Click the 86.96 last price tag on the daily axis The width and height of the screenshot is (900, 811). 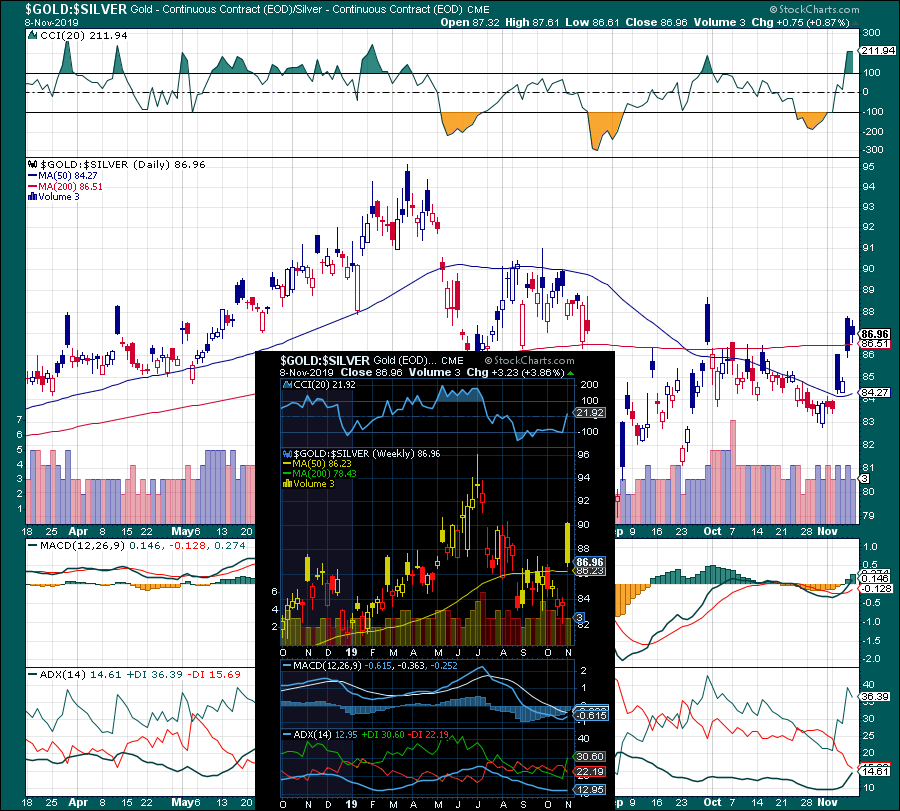coord(875,334)
